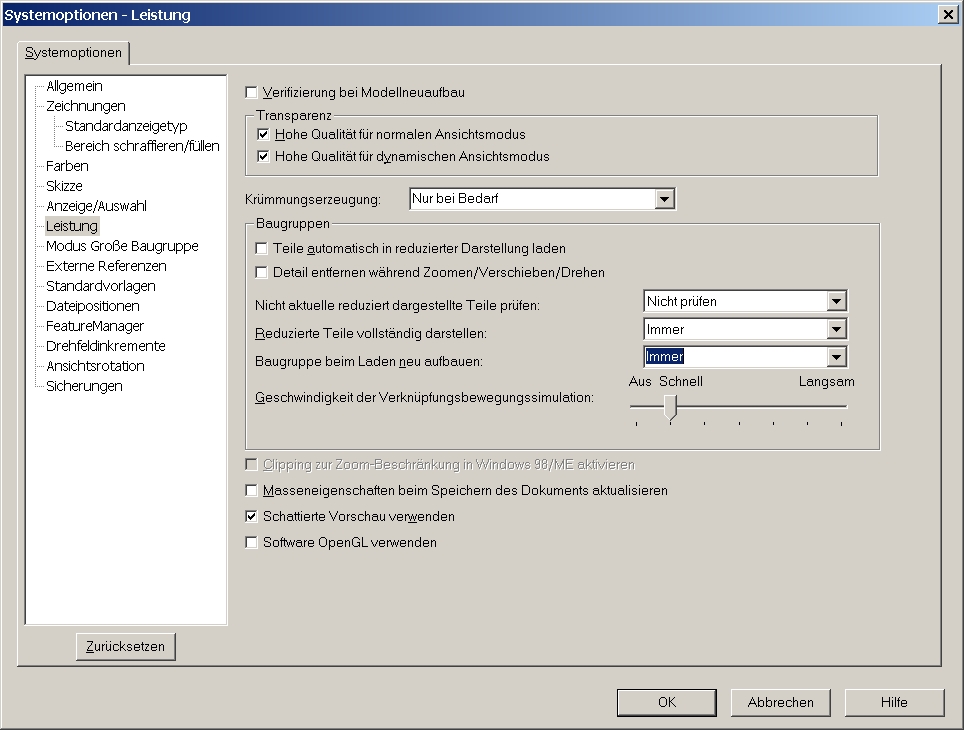Enable Software OpenGL verwenden
Viewport: 964px width, 730px height.
[251, 542]
